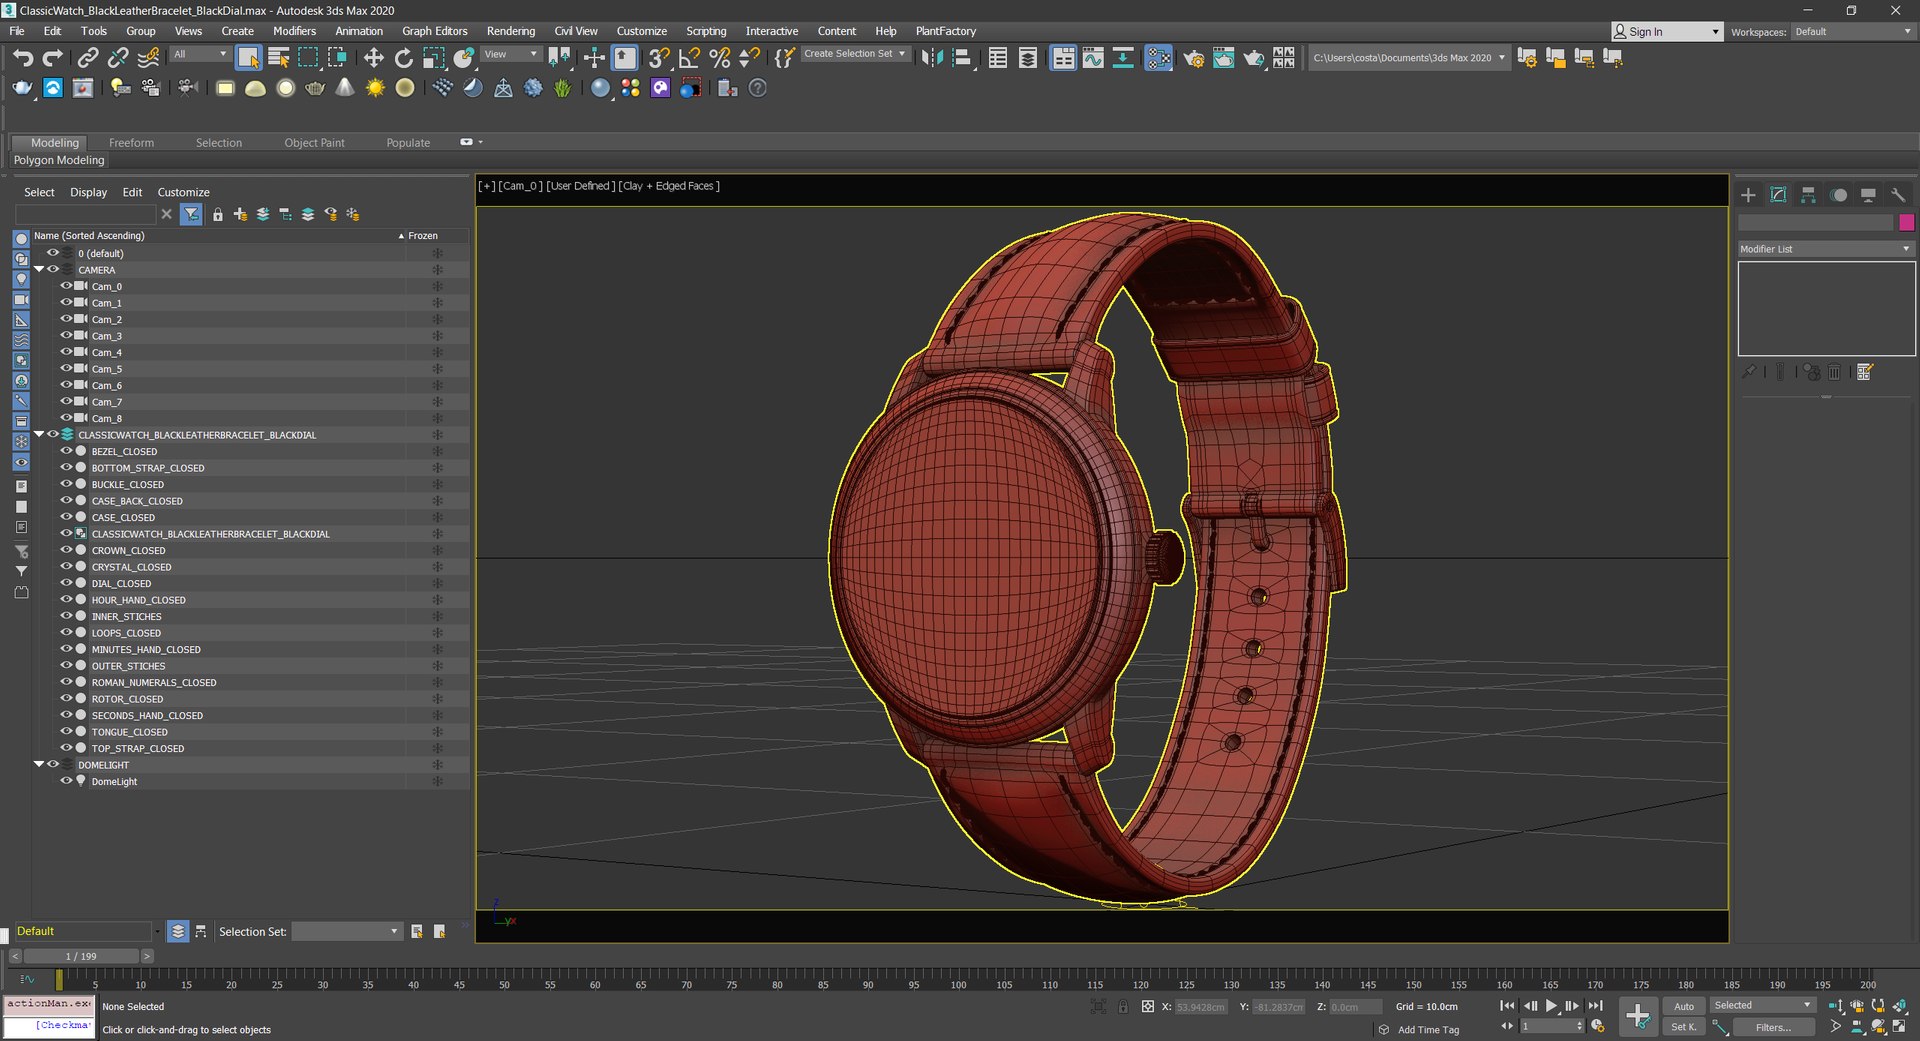The height and width of the screenshot is (1041, 1920).
Task: Toggle the Auto key mode button
Action: coord(1684,1006)
